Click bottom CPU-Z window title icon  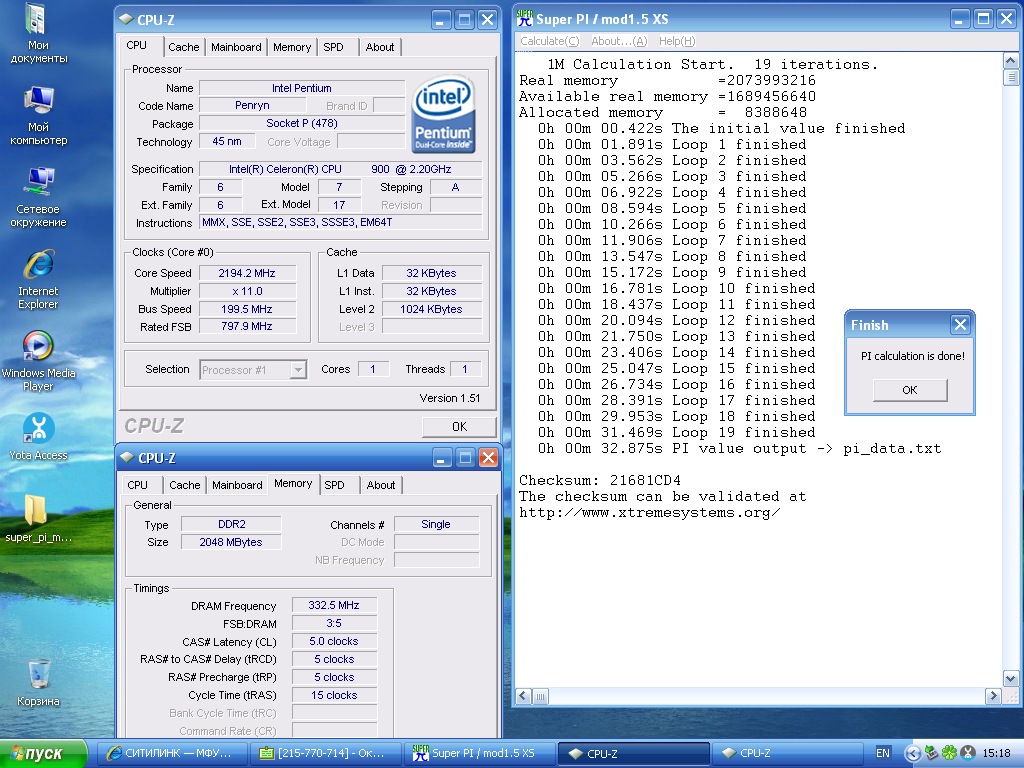click(x=128, y=458)
